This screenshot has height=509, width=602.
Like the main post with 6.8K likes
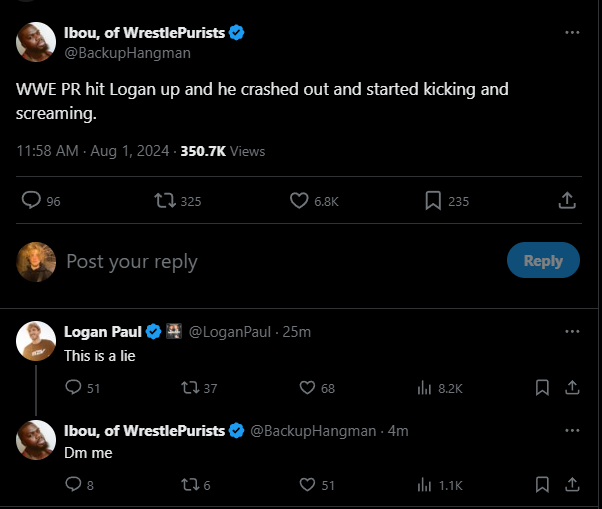(299, 201)
